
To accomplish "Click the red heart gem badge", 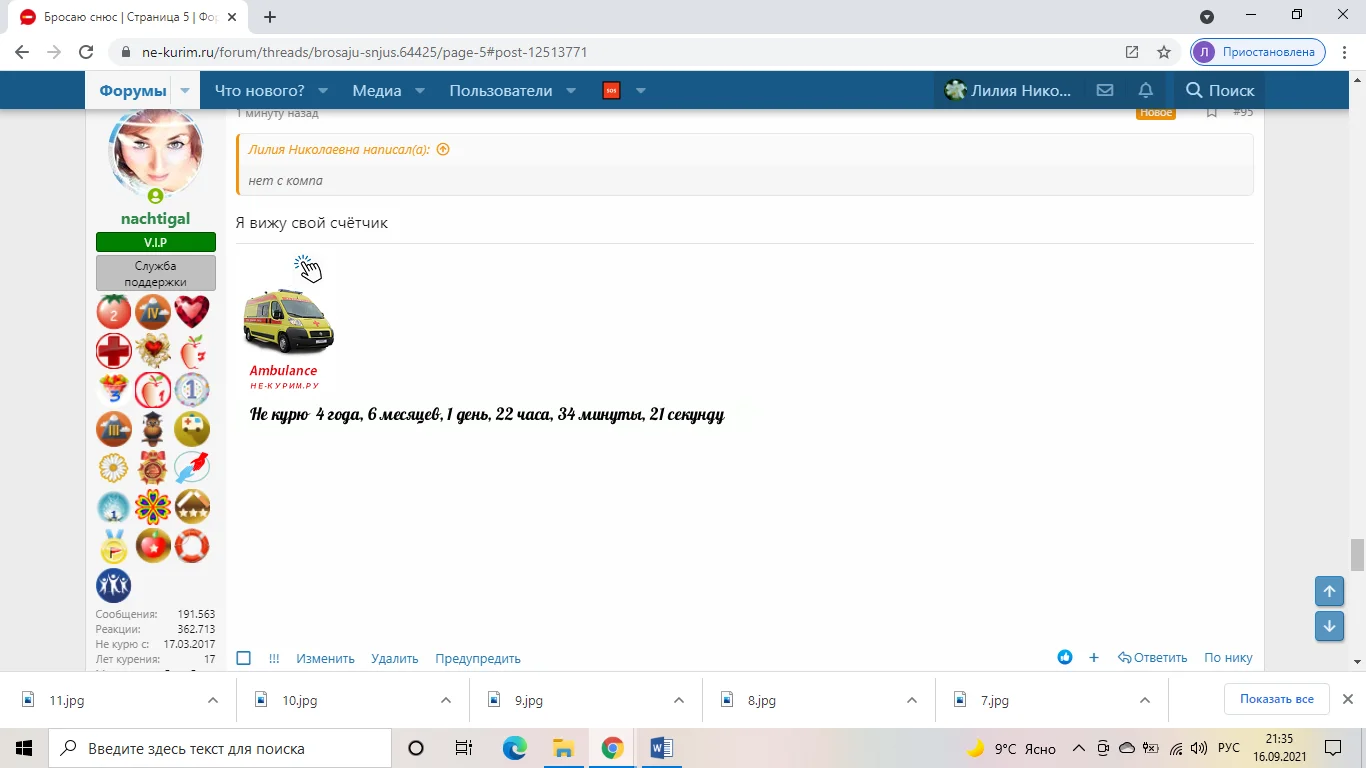I will (192, 312).
